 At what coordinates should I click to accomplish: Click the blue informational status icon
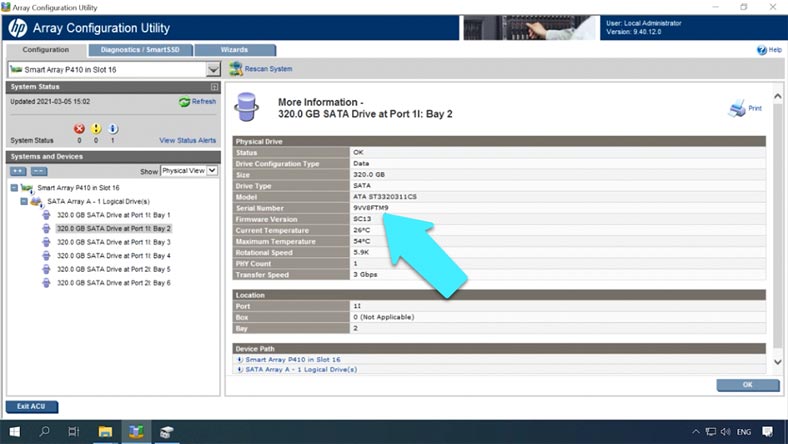tap(113, 129)
